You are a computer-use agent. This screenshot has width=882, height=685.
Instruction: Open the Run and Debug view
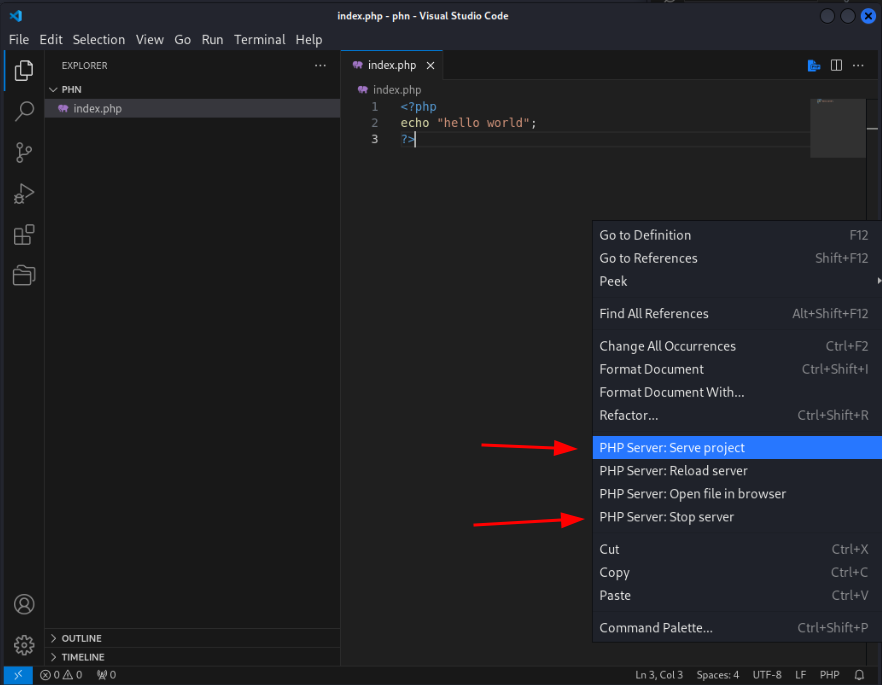pos(24,193)
